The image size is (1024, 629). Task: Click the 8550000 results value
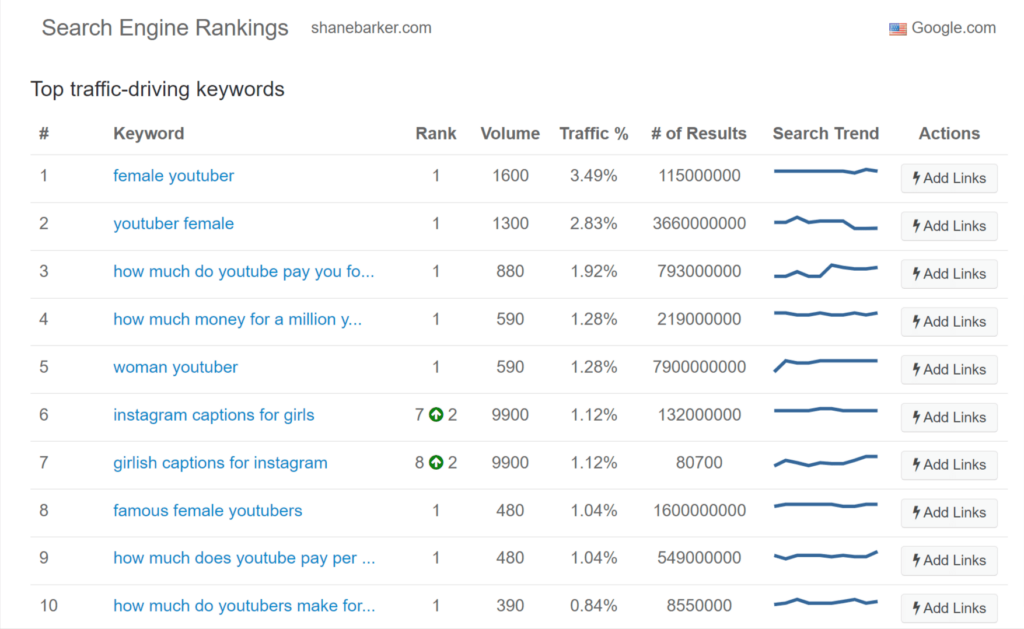click(x=699, y=605)
